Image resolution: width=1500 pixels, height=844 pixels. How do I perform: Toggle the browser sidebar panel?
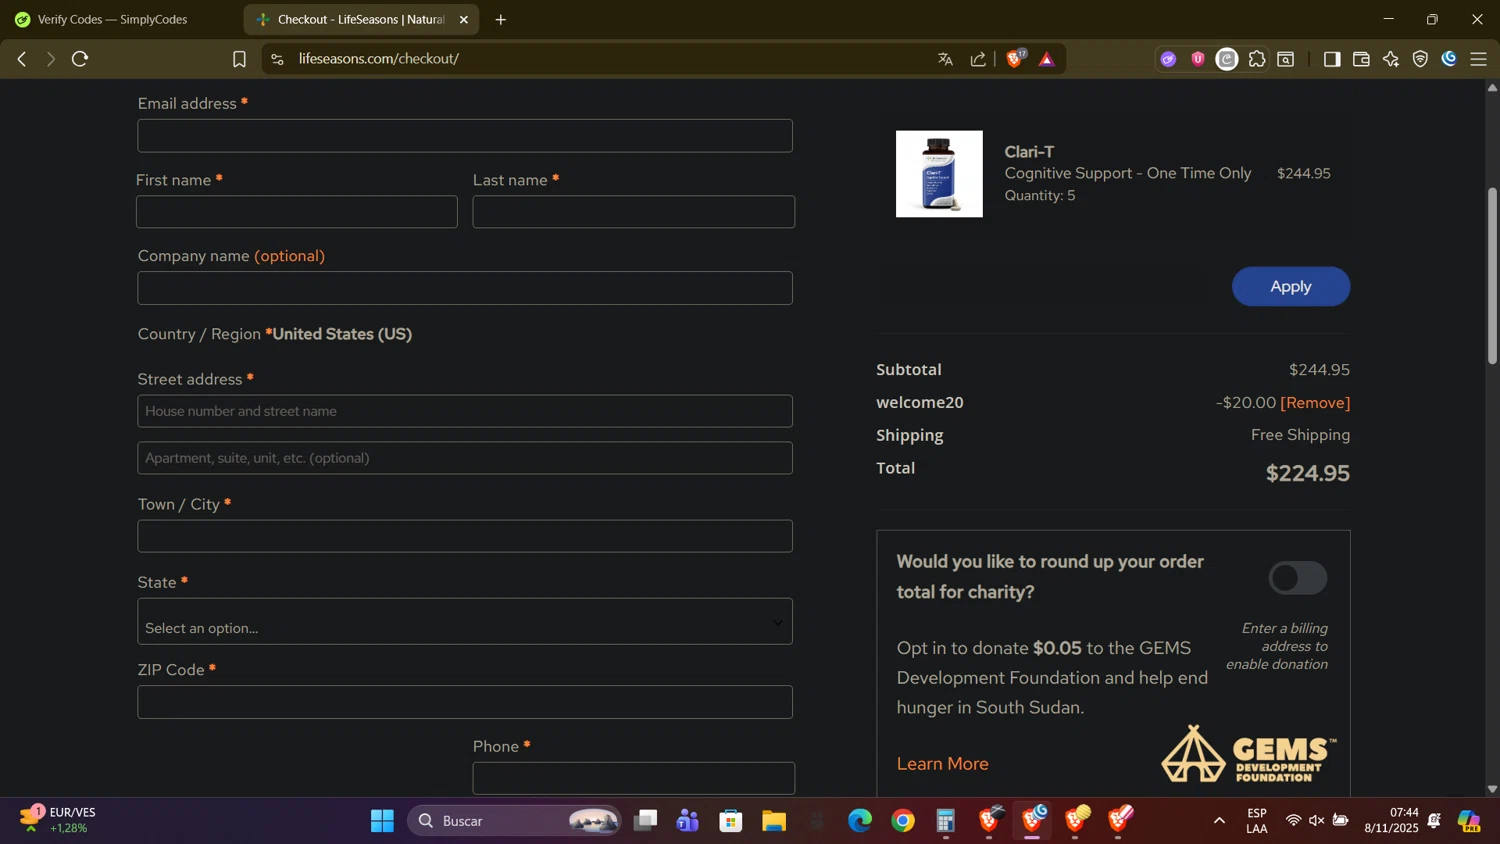pyautogui.click(x=1331, y=59)
